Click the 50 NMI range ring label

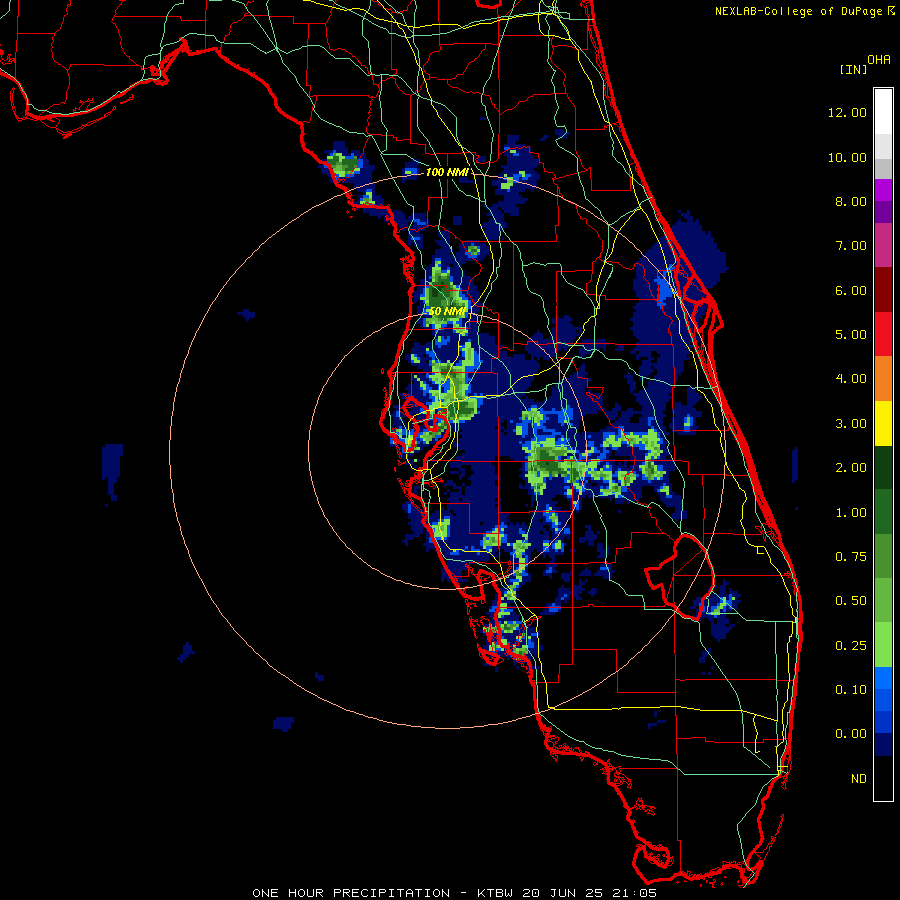(448, 311)
